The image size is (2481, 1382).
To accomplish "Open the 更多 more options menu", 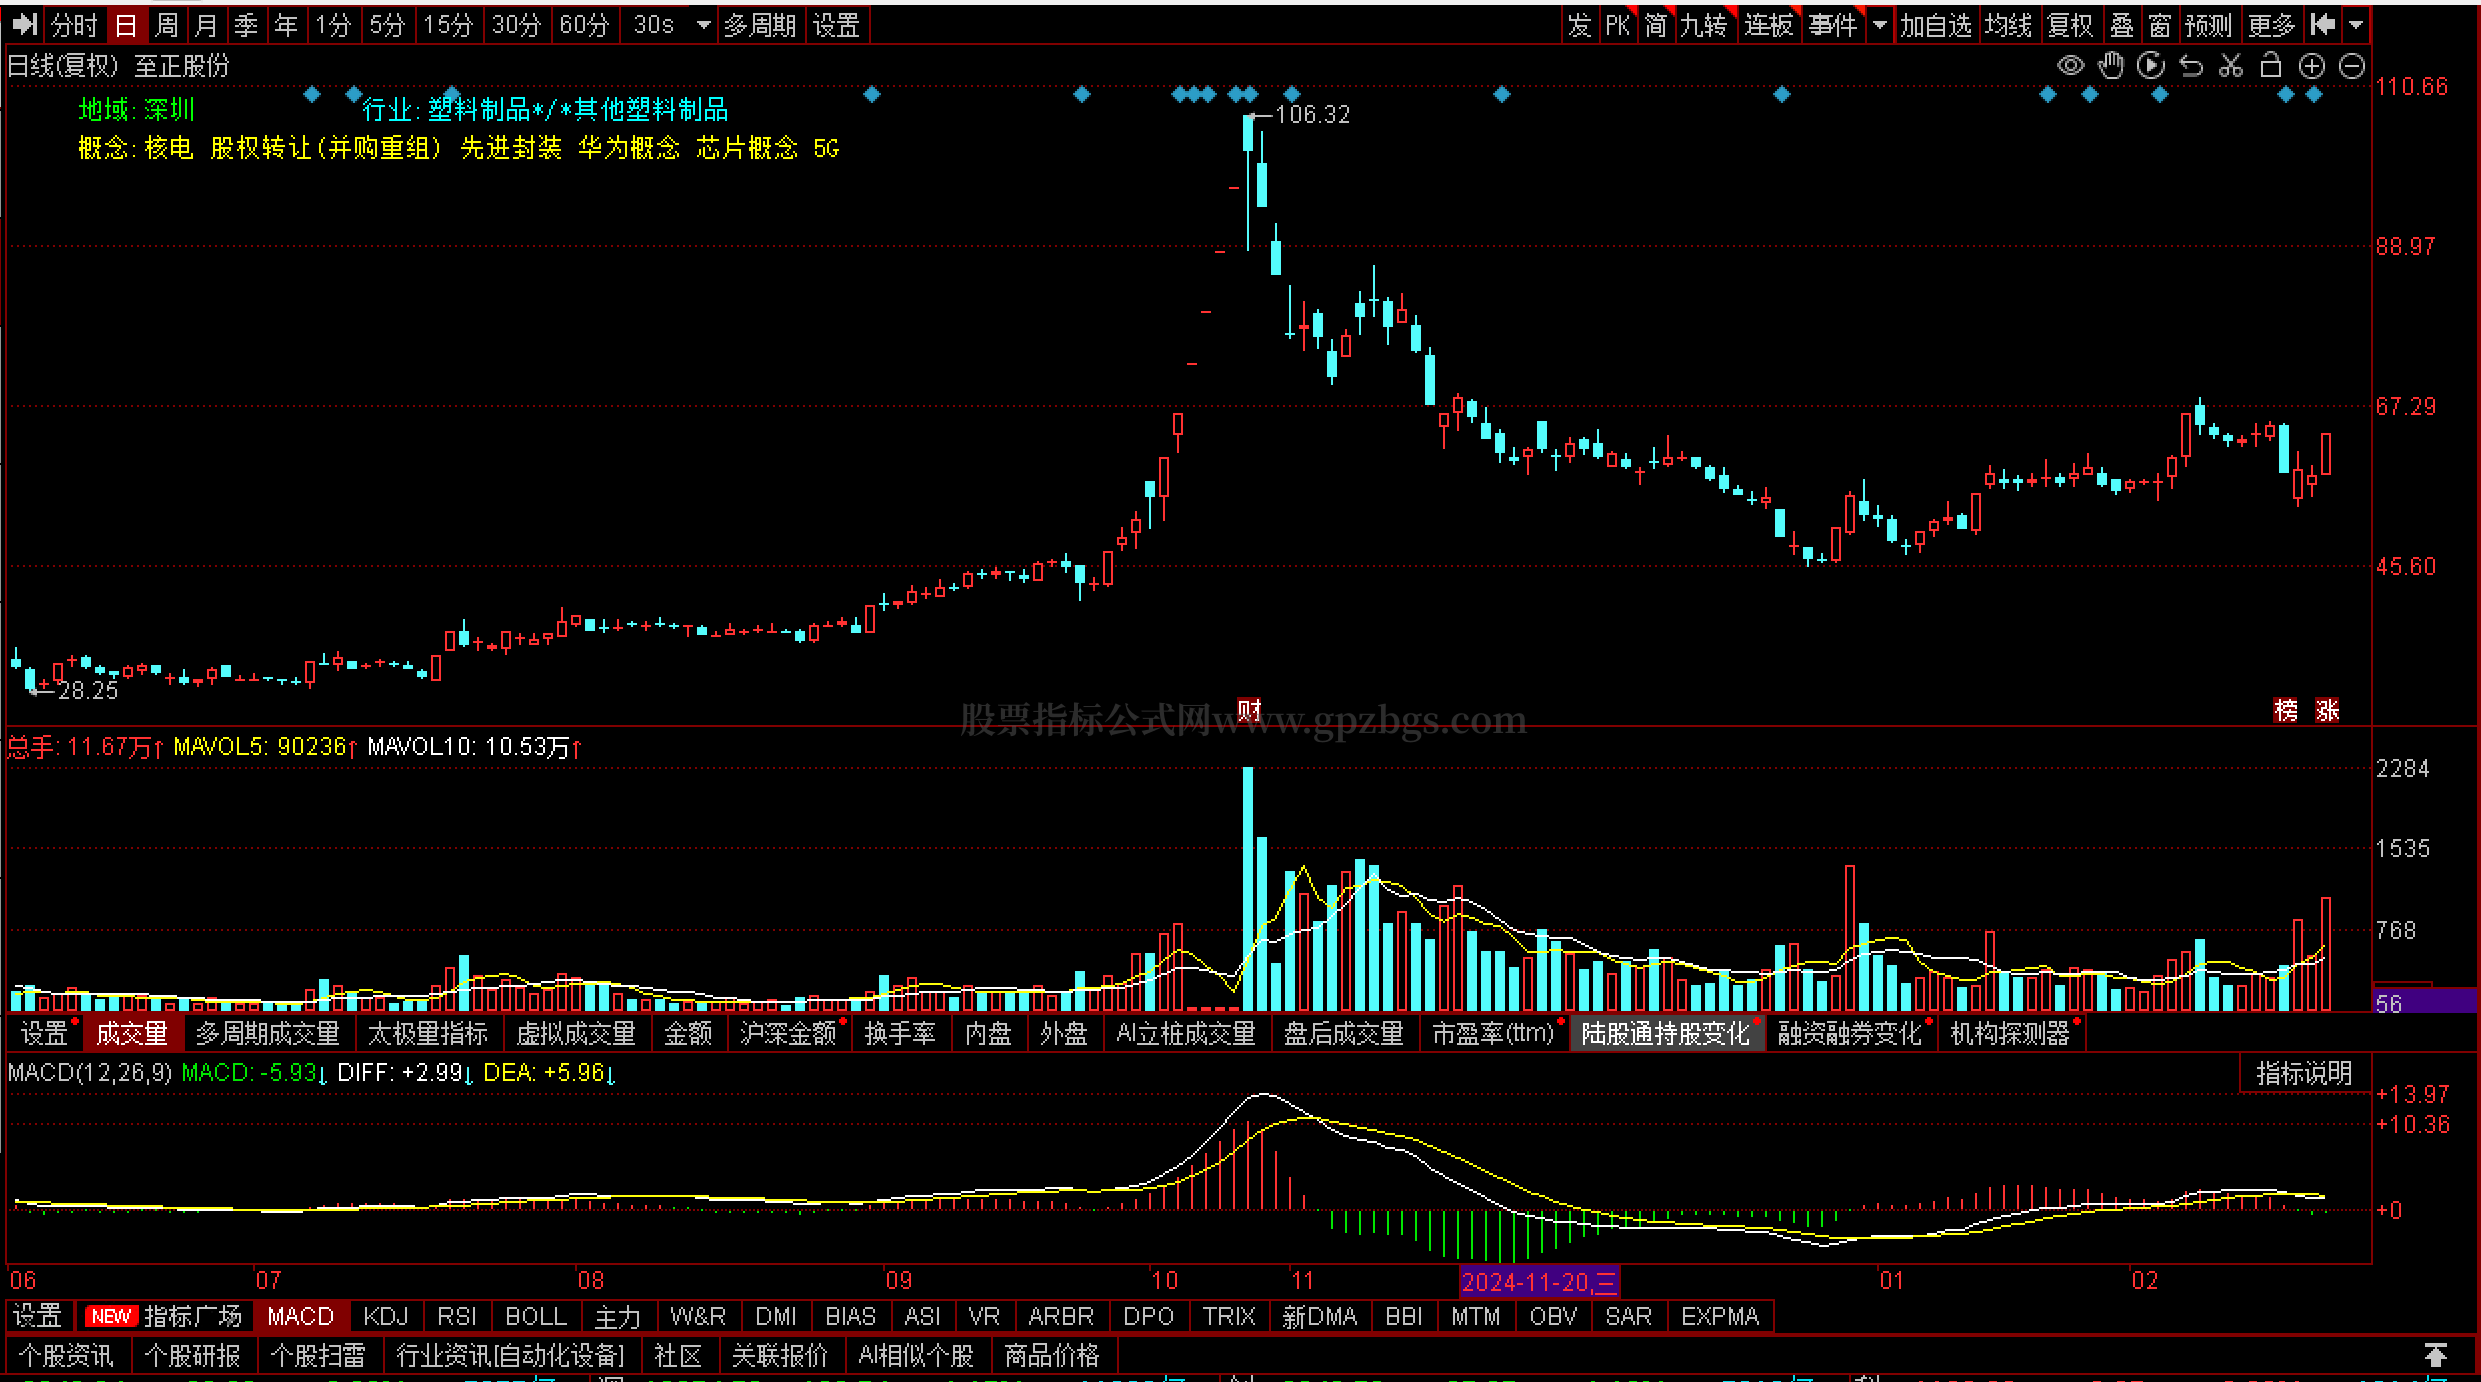I will pyautogui.click(x=2271, y=25).
